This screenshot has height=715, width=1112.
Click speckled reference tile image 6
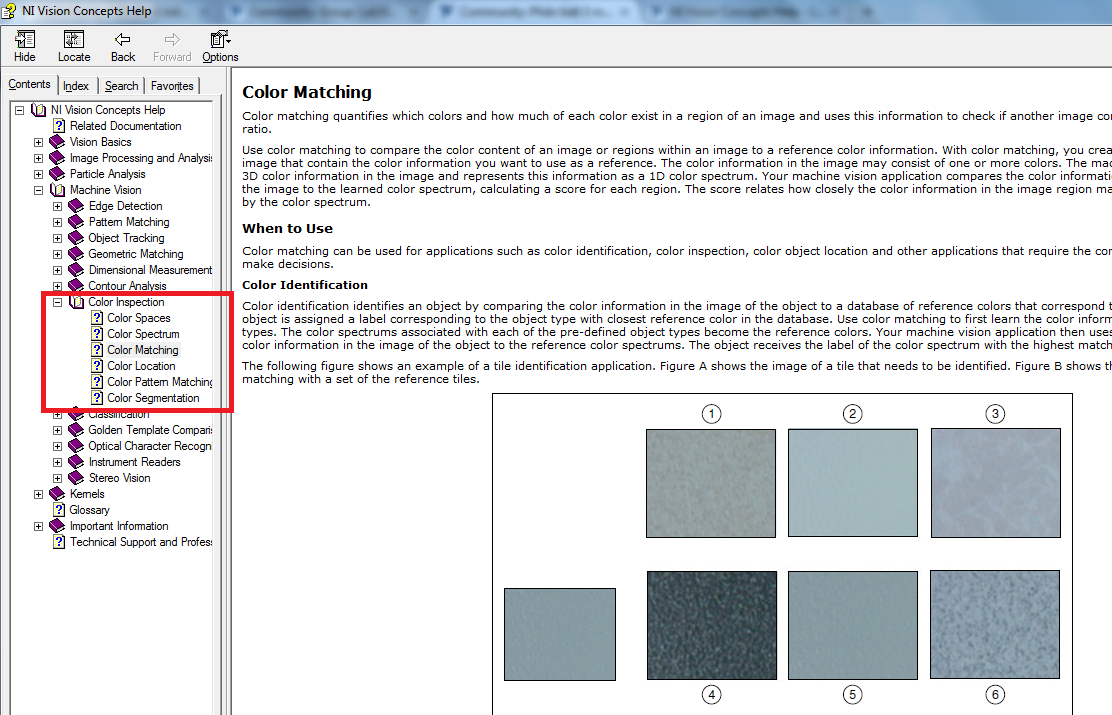pyautogui.click(x=995, y=624)
